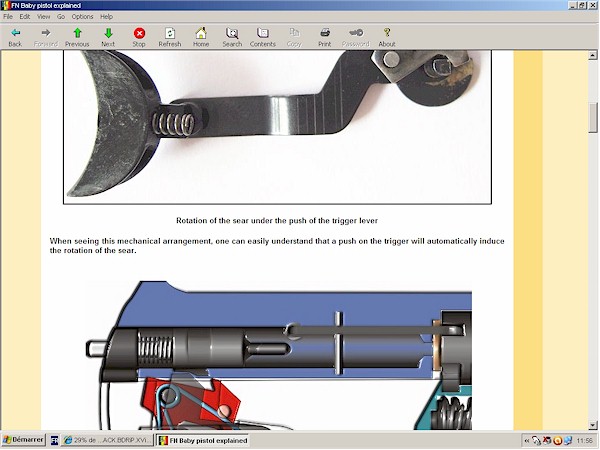
Task: Expand hidden tray icons chevron
Action: pos(527,441)
